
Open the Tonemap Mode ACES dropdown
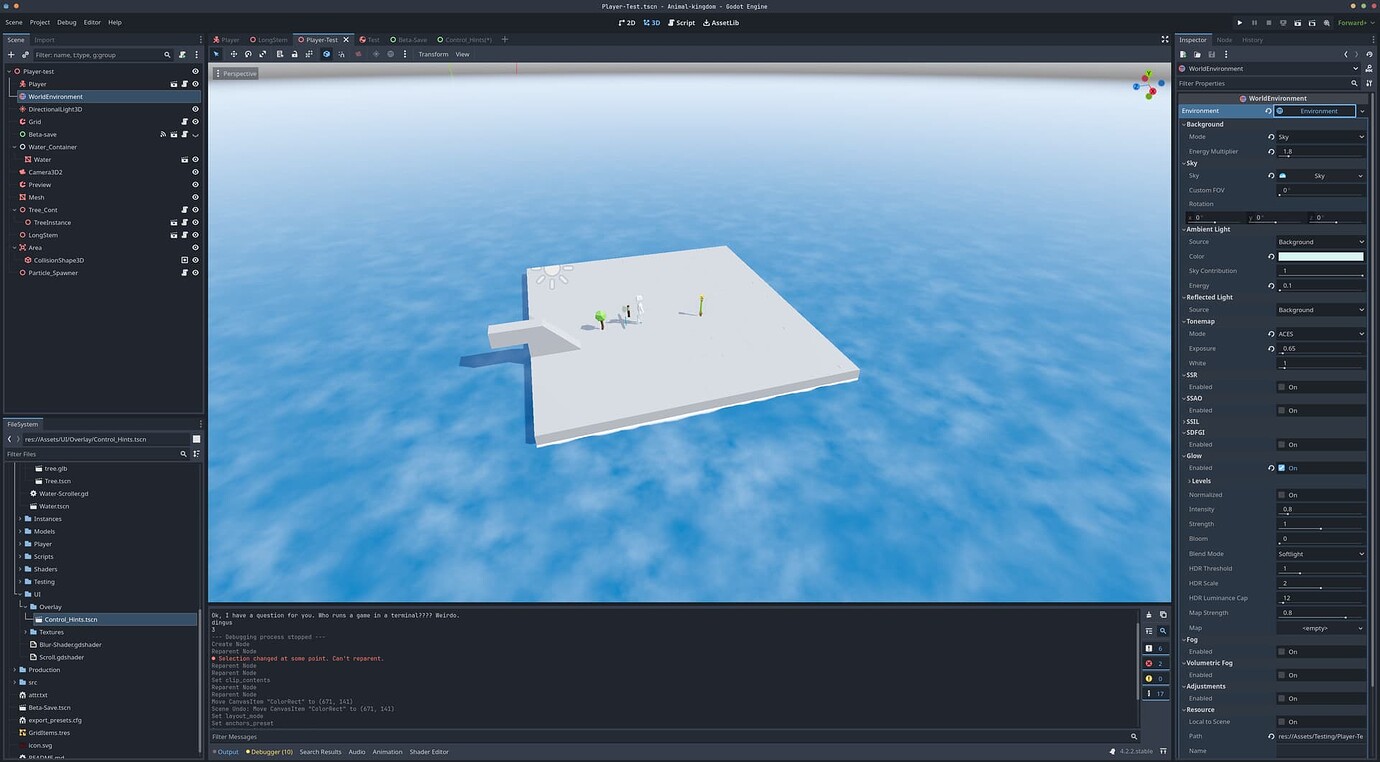(x=1320, y=334)
